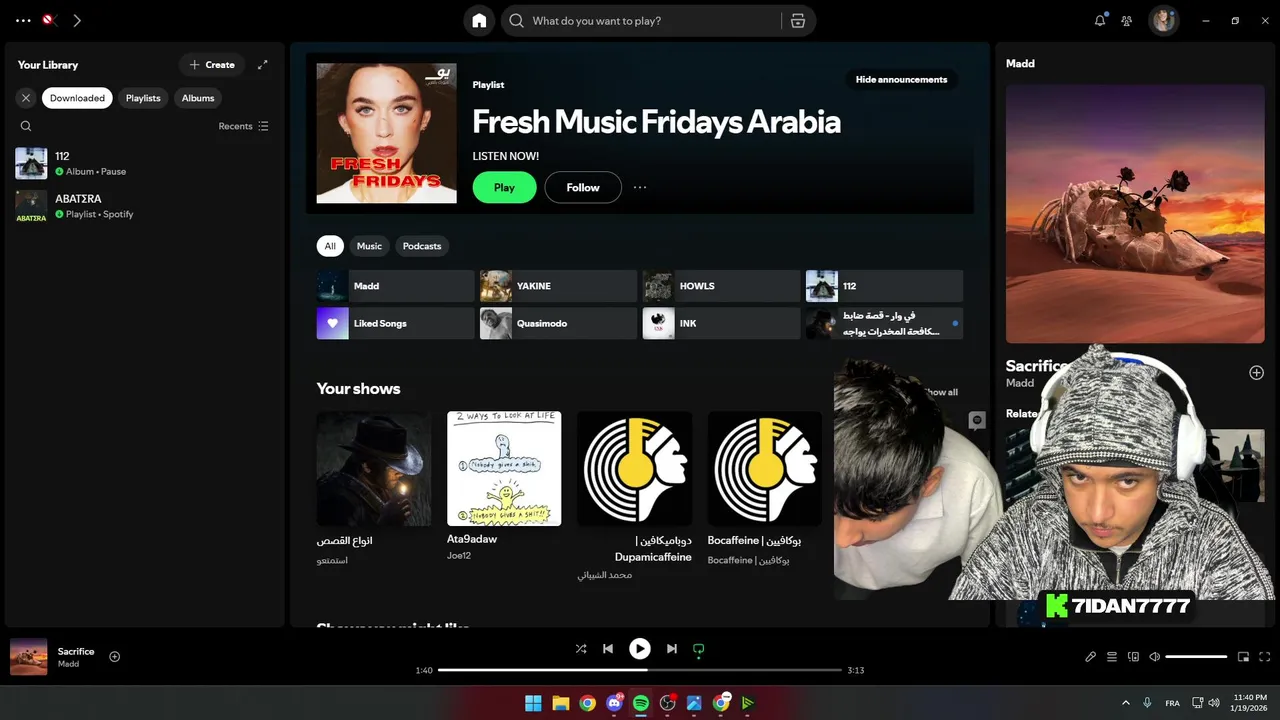This screenshot has width=1280, height=720.
Task: Open the Madd shortcut tile
Action: (395, 286)
